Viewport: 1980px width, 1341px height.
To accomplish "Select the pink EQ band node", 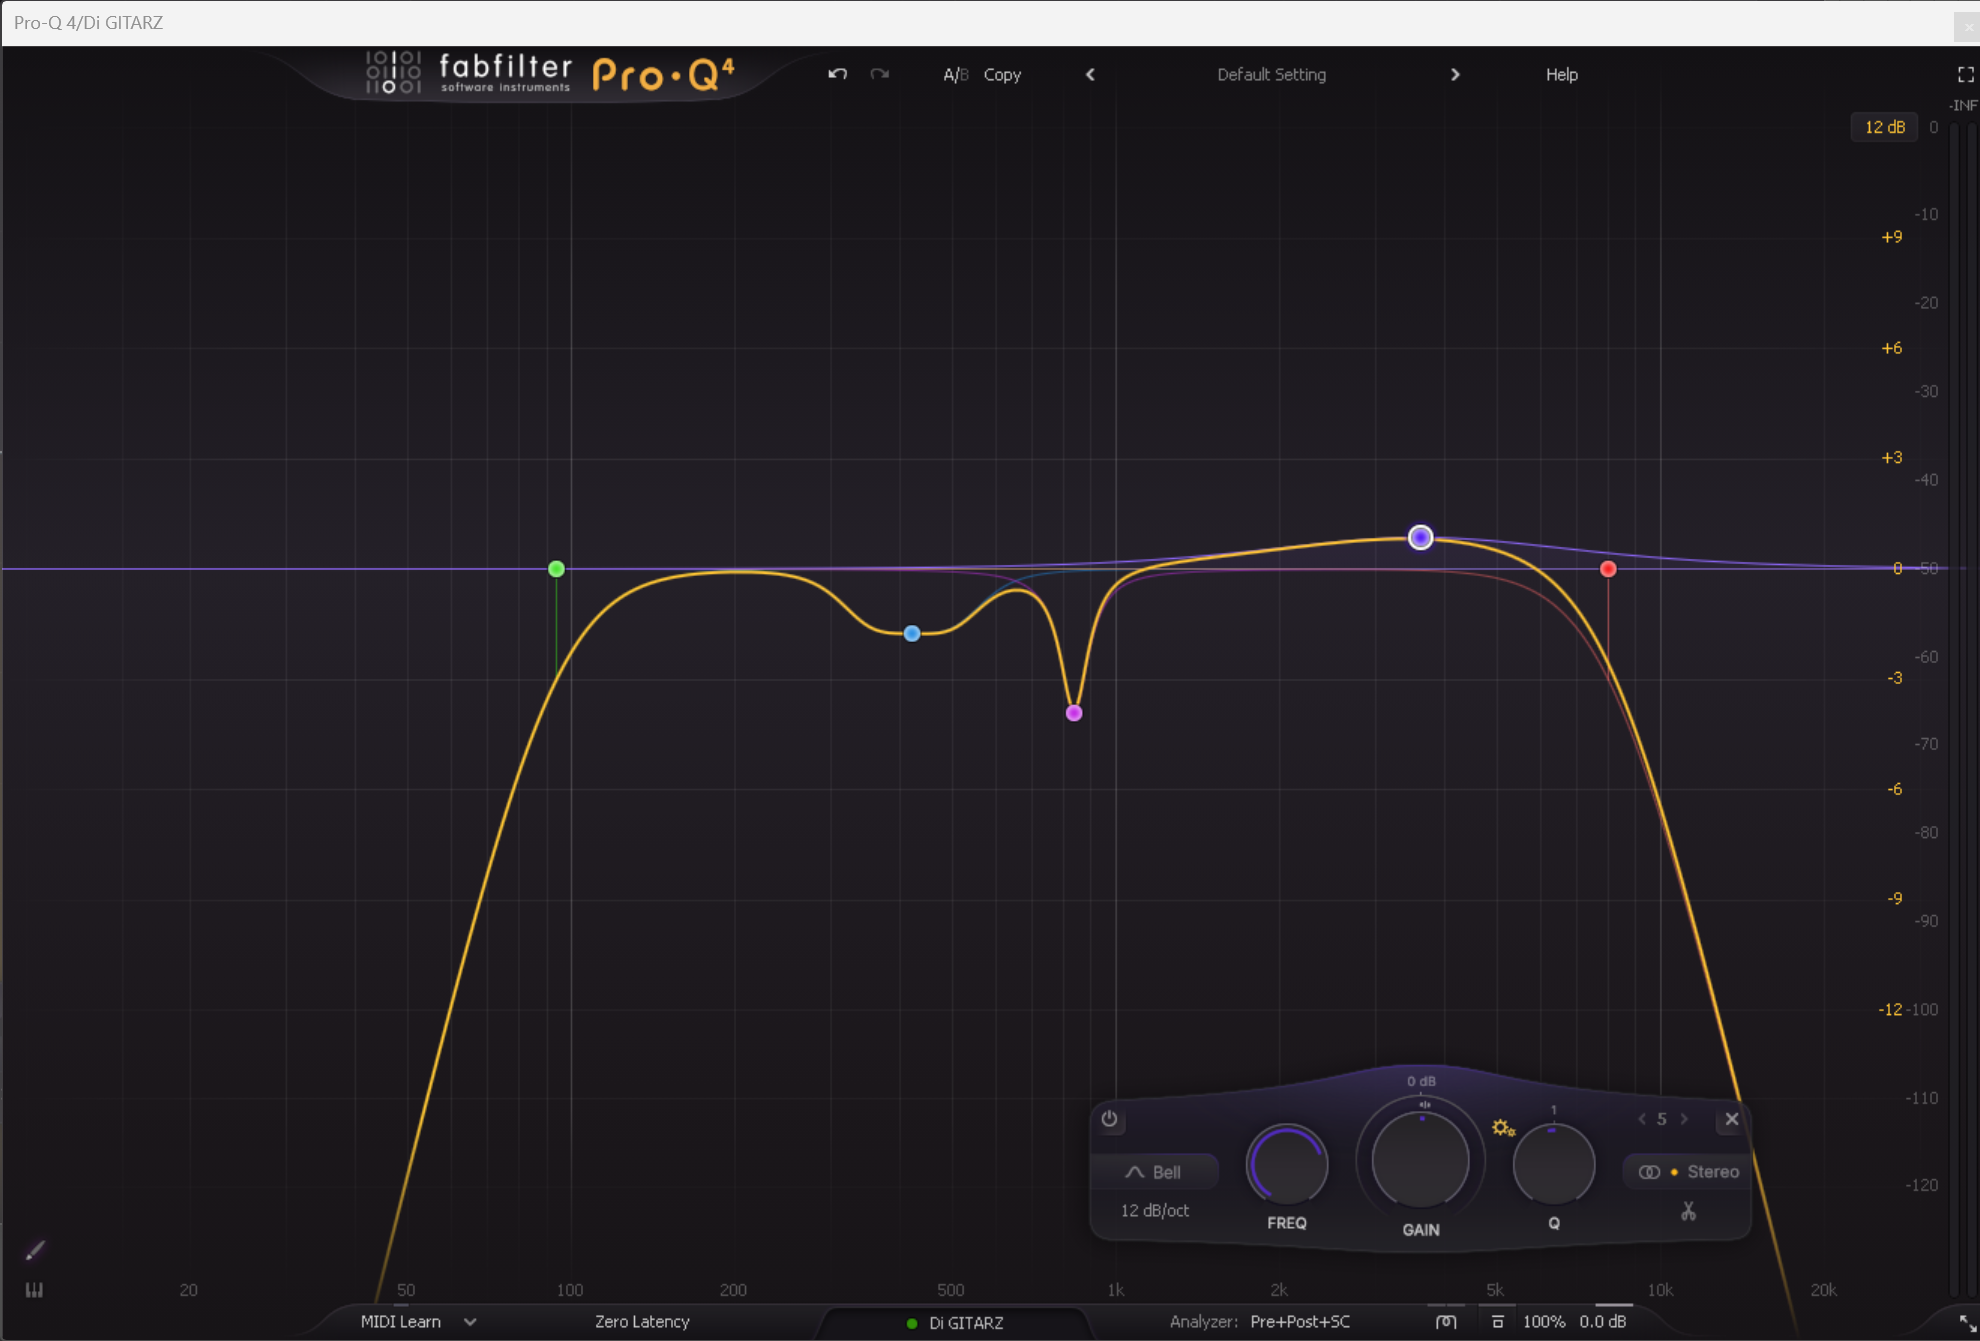I will (1074, 713).
